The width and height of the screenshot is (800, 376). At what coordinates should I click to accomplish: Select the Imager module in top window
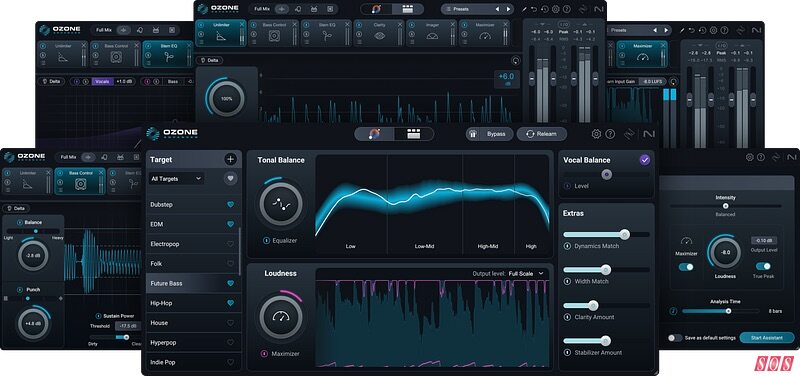tap(432, 33)
